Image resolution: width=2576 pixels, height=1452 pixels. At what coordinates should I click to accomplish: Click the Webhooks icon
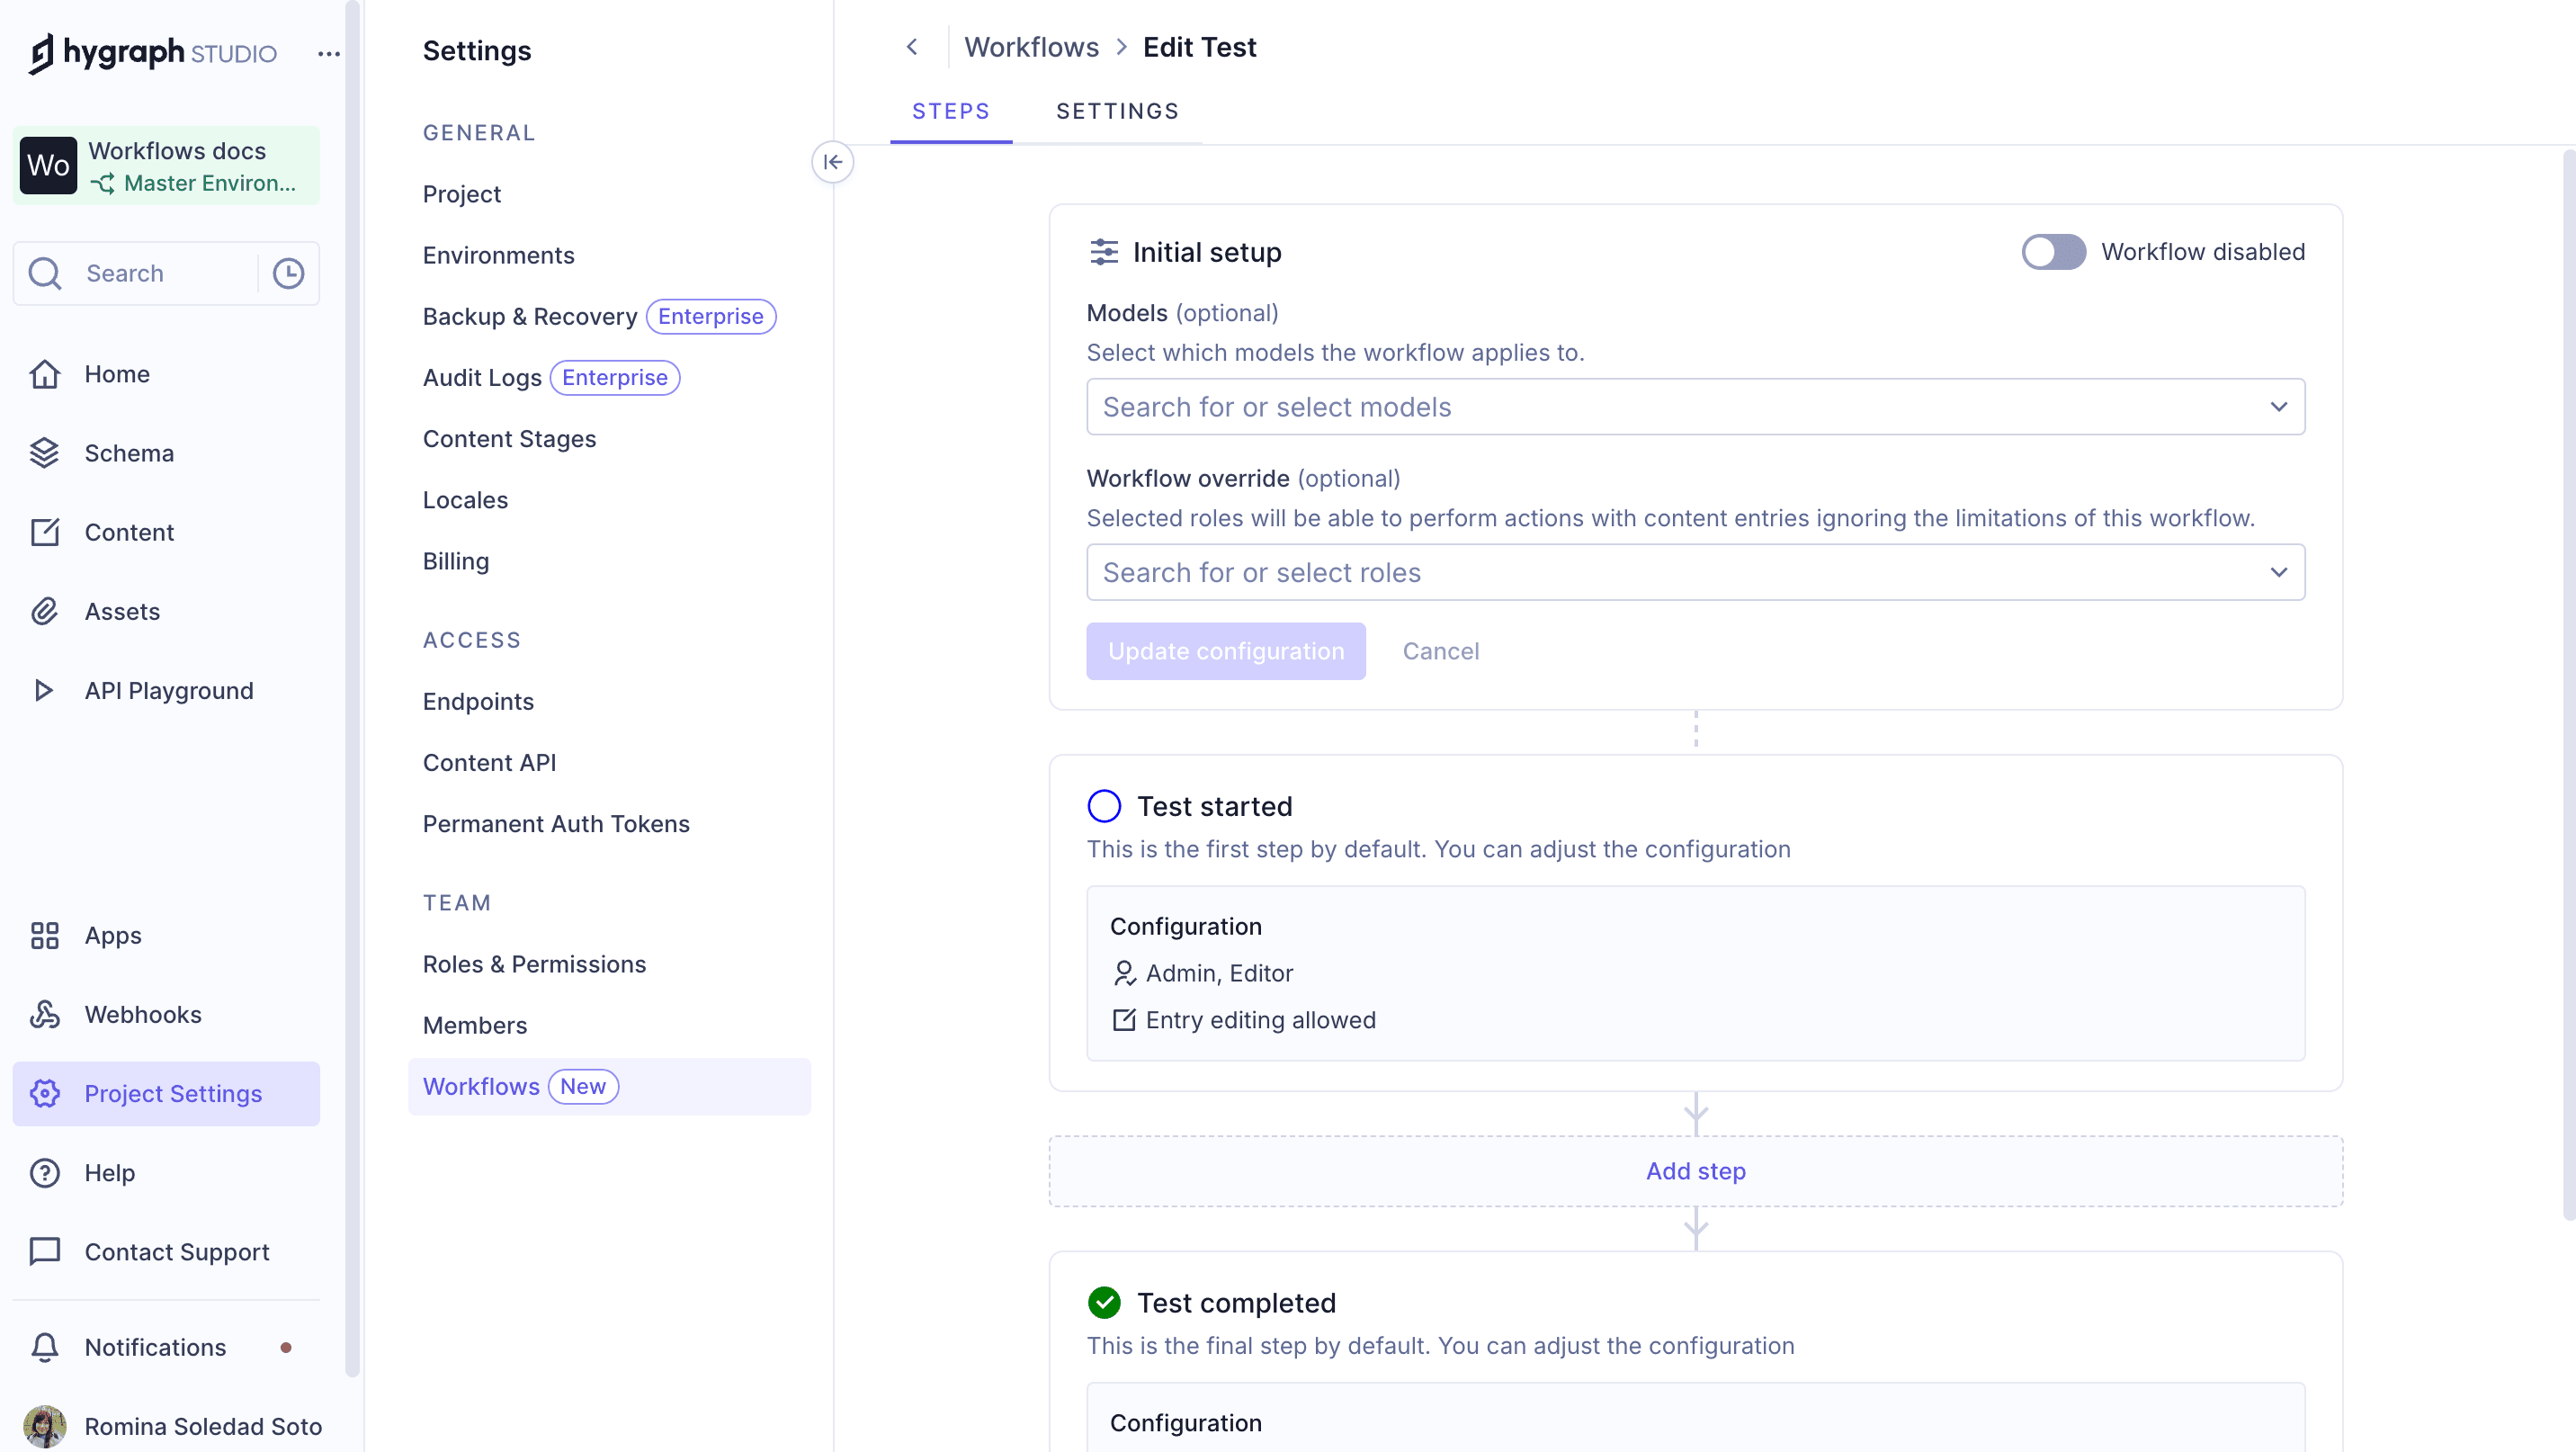tap(45, 1014)
